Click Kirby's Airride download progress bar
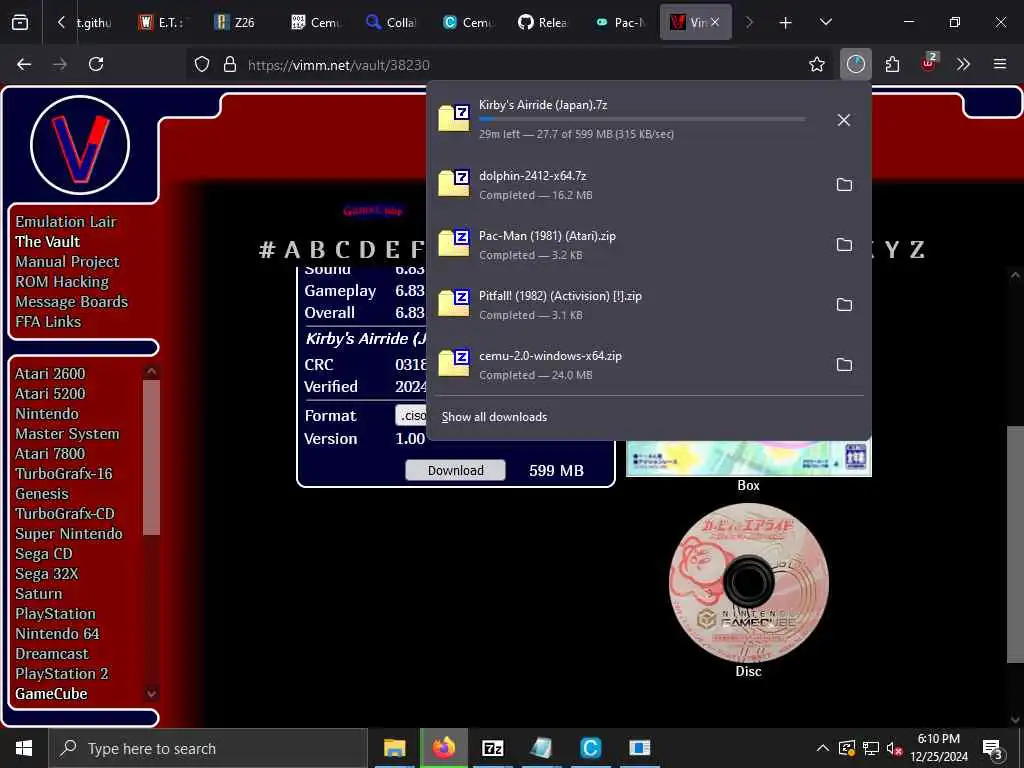The width and height of the screenshot is (1024, 768). click(x=642, y=119)
